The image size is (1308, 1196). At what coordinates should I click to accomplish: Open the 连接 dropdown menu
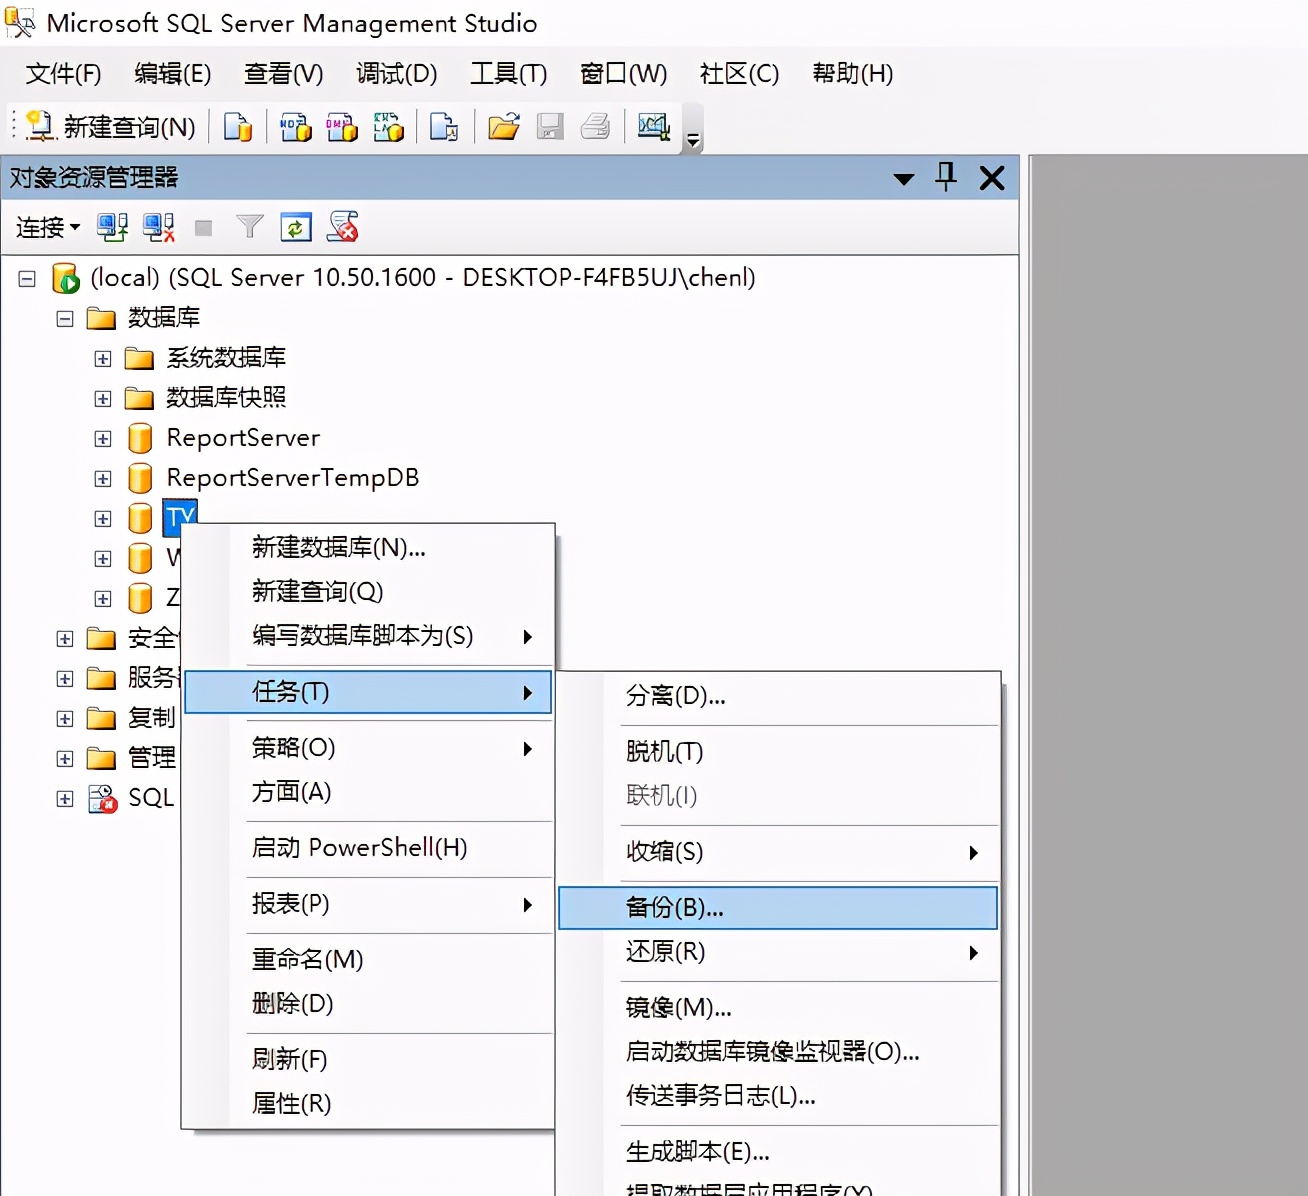pos(45,227)
